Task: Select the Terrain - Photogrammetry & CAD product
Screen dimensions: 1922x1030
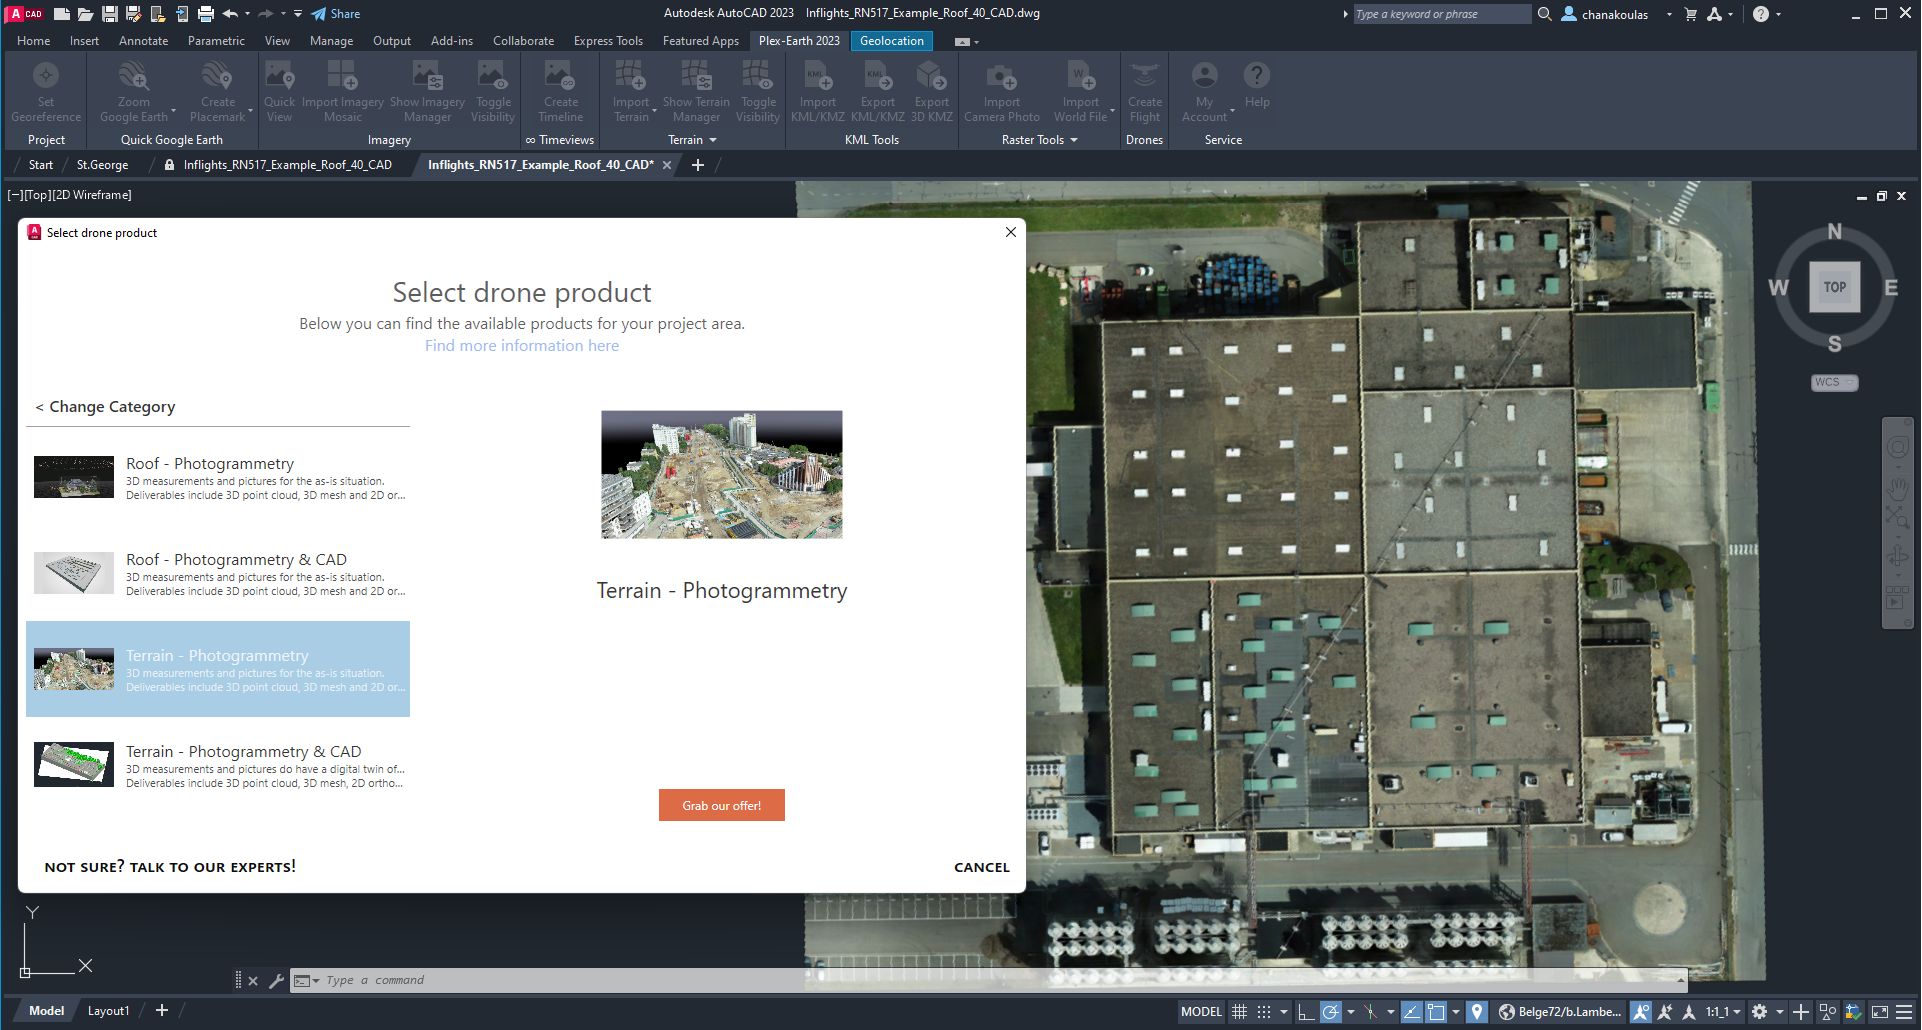Action: (218, 766)
